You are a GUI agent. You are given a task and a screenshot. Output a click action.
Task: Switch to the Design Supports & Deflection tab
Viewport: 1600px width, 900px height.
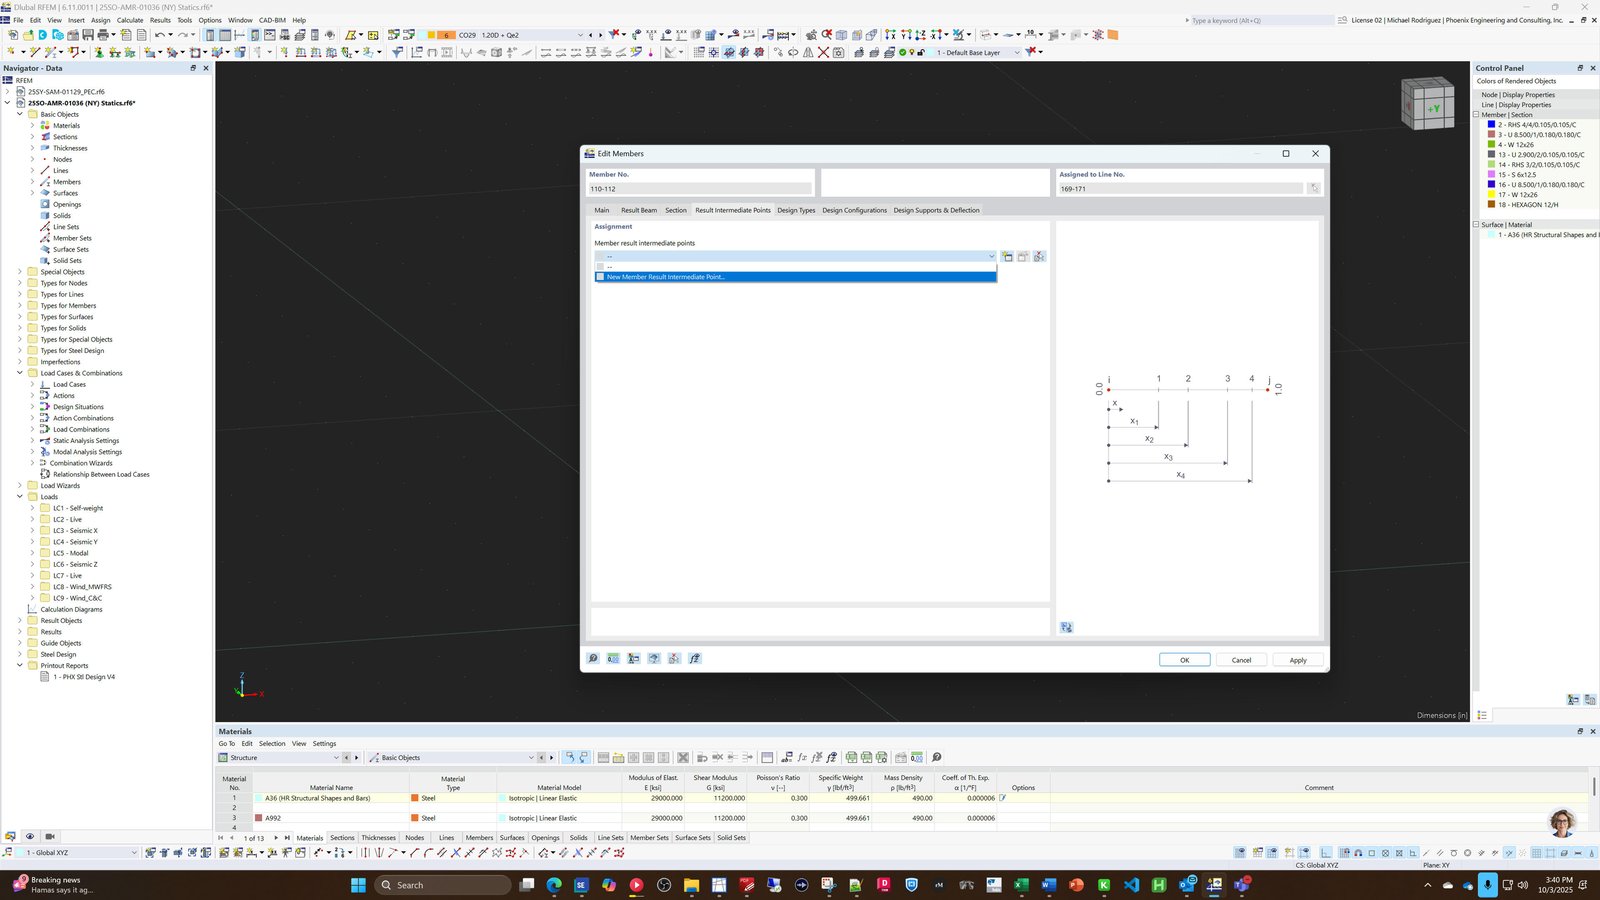pyautogui.click(x=936, y=210)
